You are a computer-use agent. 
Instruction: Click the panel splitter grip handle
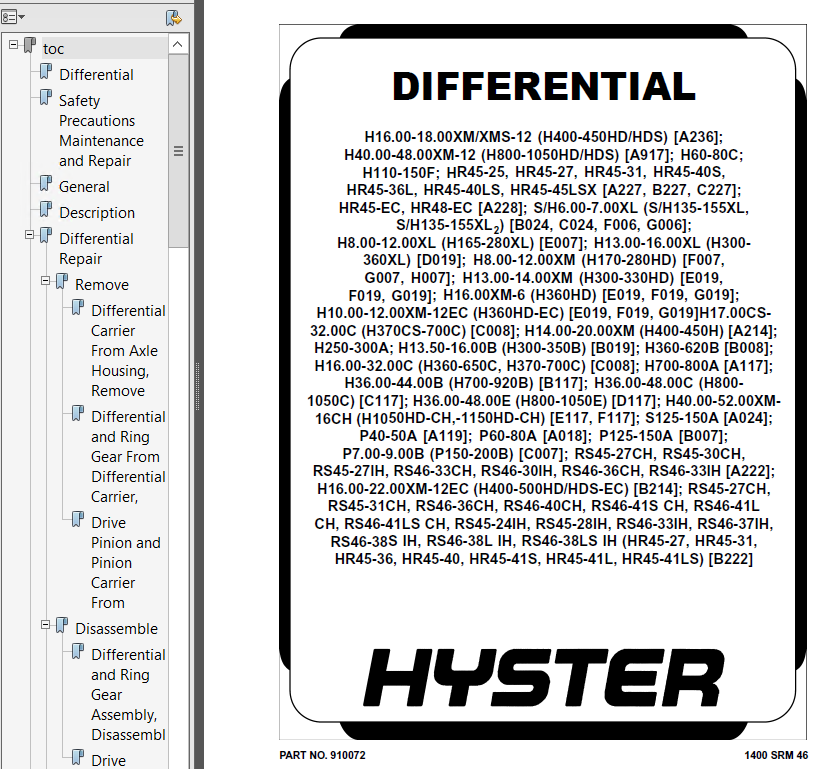coord(198,386)
